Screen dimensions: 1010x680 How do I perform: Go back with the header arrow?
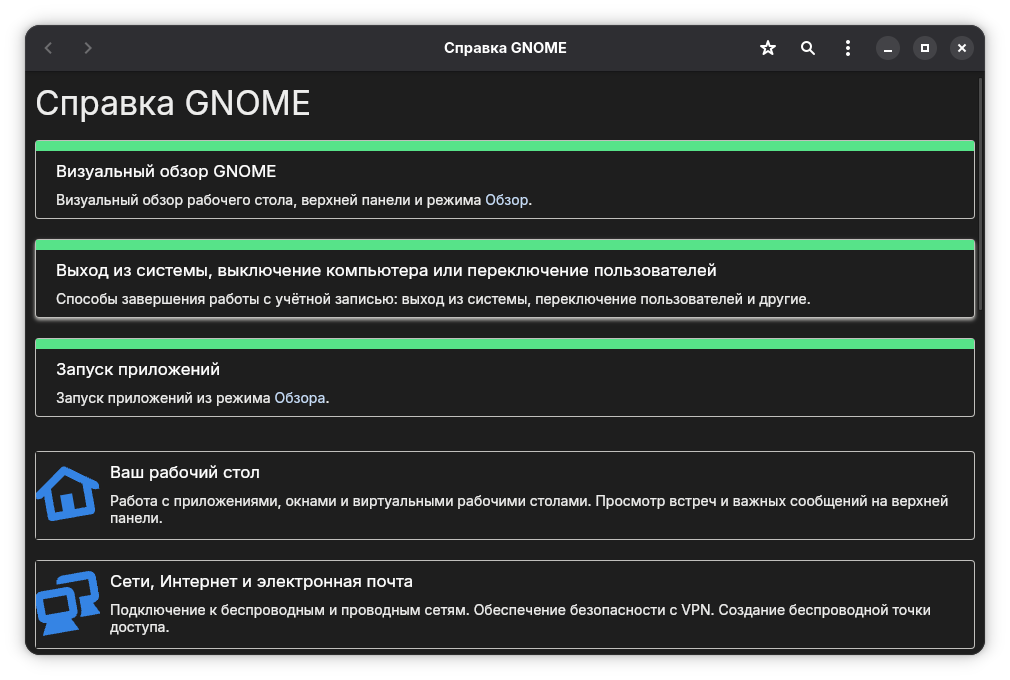48,48
